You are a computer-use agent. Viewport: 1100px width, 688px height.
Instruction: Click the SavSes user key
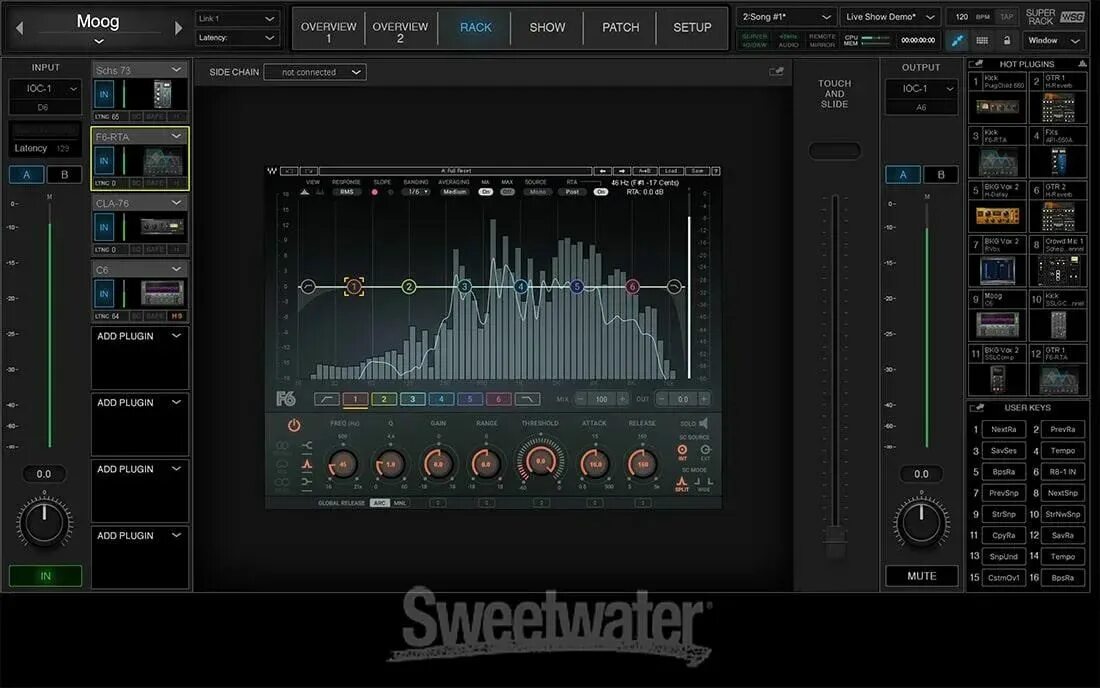pos(1003,450)
